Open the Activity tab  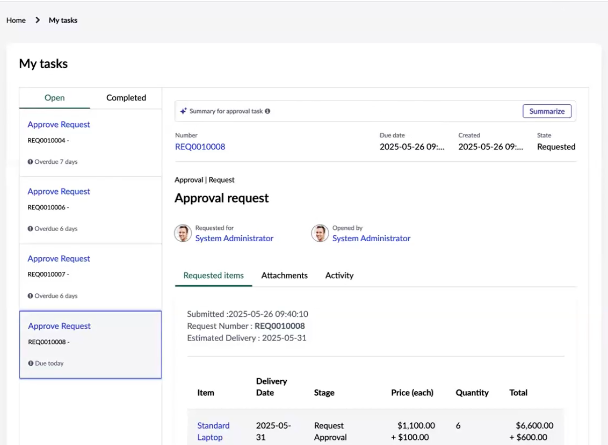[x=339, y=276]
